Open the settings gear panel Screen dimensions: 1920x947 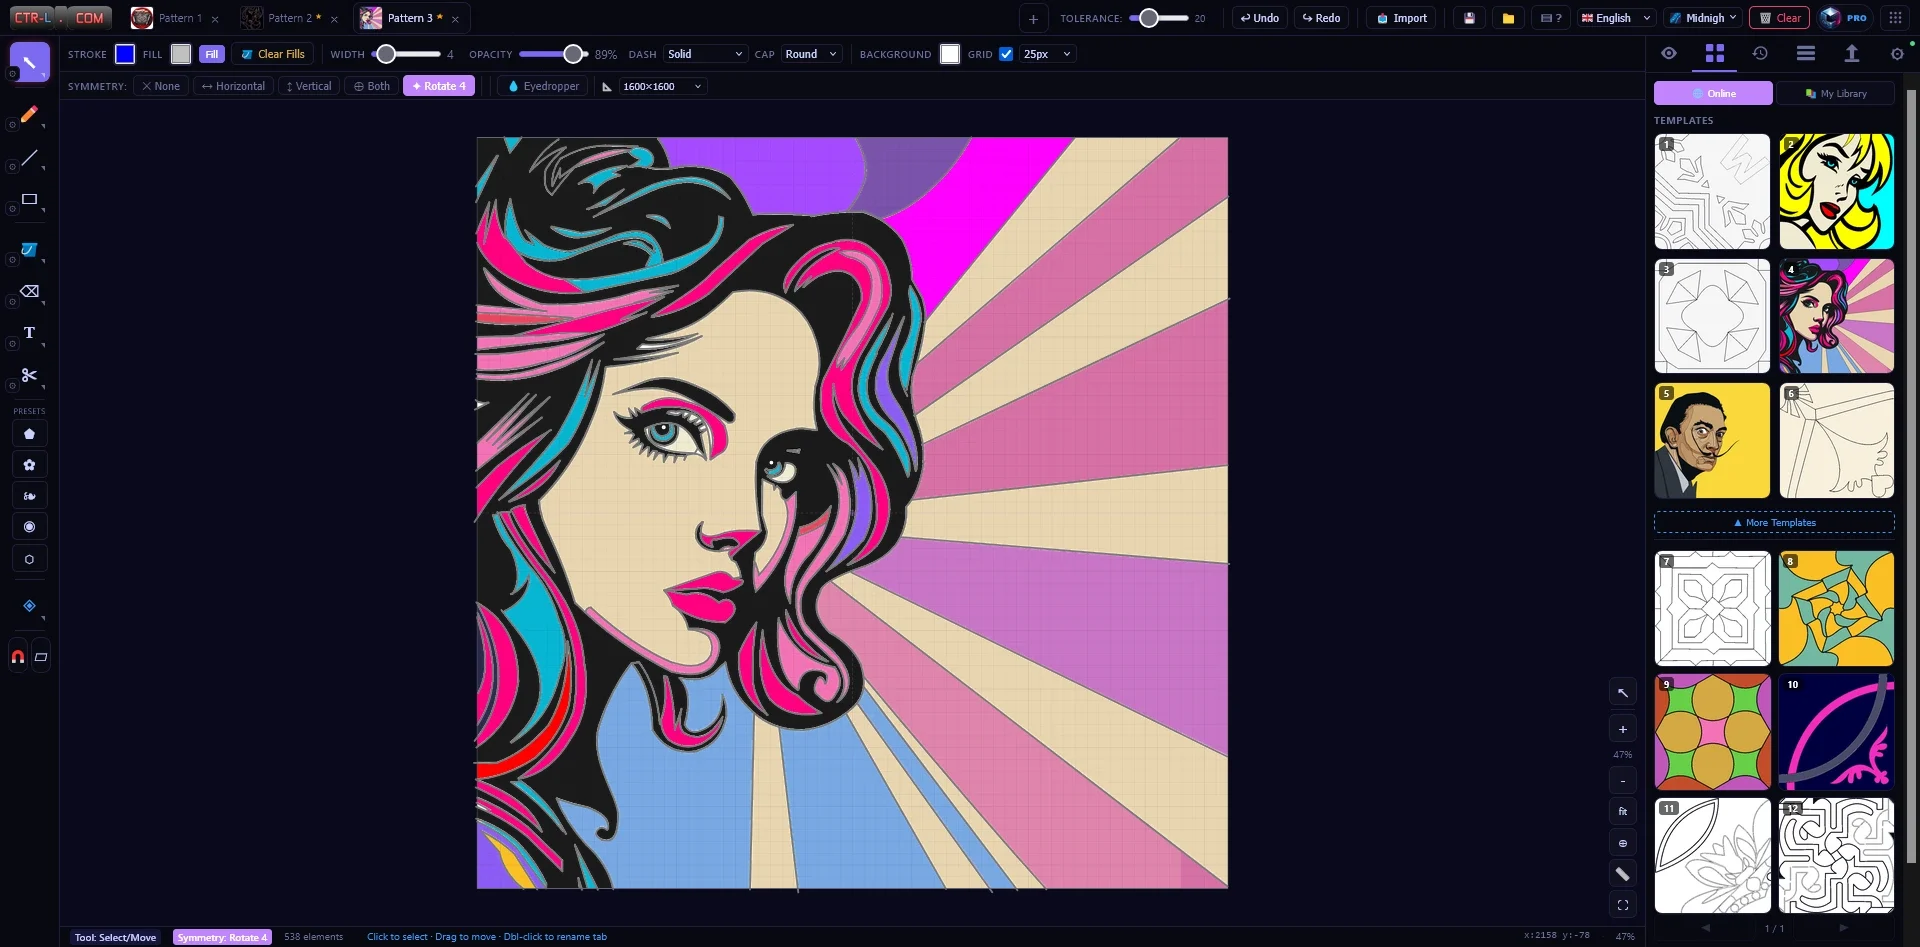pyautogui.click(x=1897, y=54)
